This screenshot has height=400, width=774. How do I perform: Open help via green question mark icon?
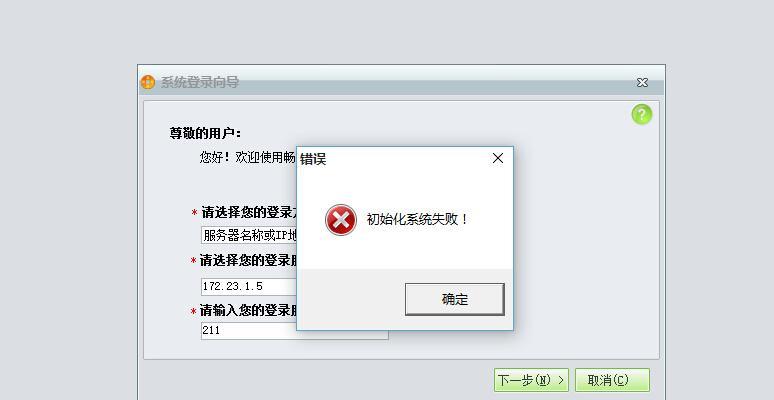(x=642, y=115)
